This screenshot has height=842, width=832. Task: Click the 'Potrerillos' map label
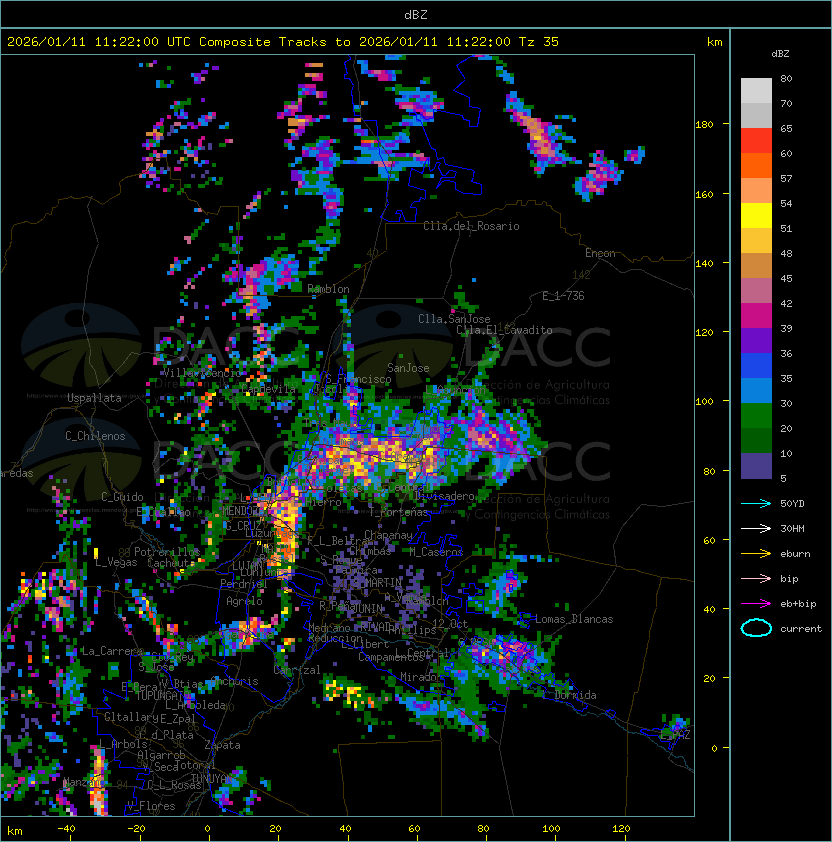(x=167, y=552)
